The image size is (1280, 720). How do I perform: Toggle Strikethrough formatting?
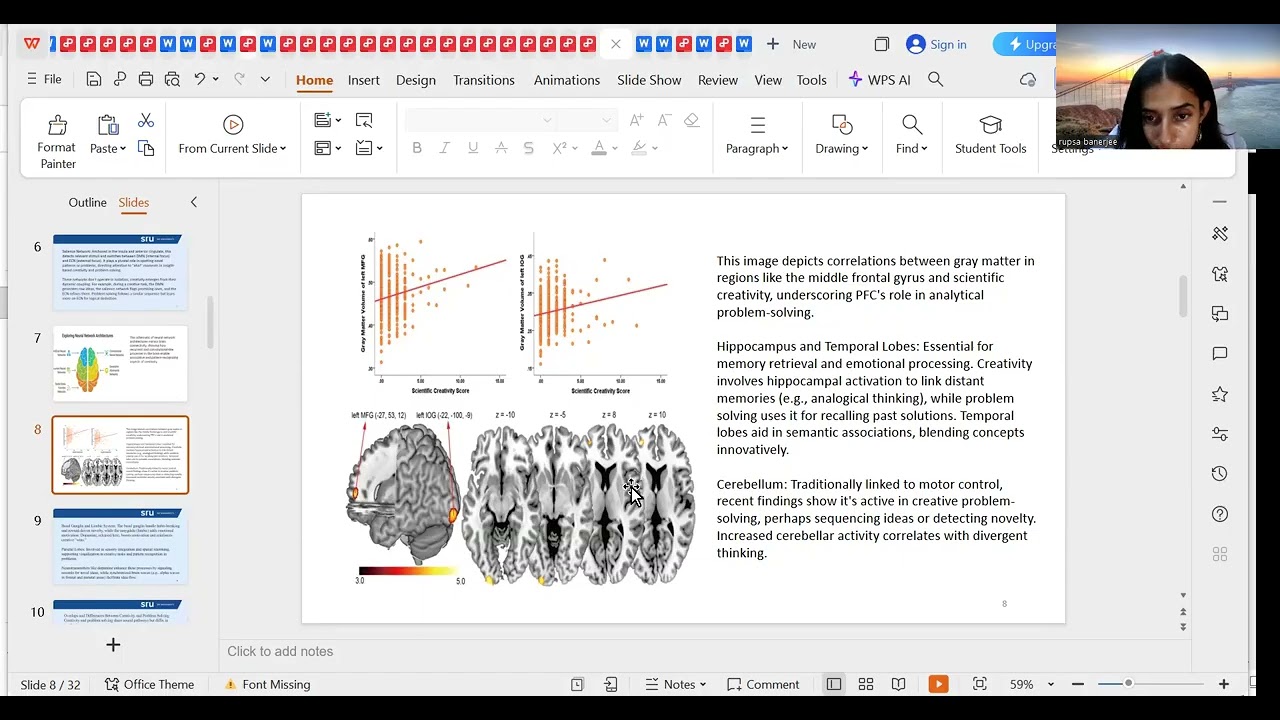coord(501,148)
